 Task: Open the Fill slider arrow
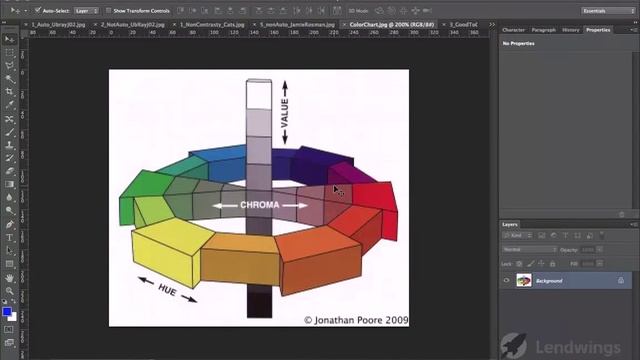pyautogui.click(x=599, y=264)
